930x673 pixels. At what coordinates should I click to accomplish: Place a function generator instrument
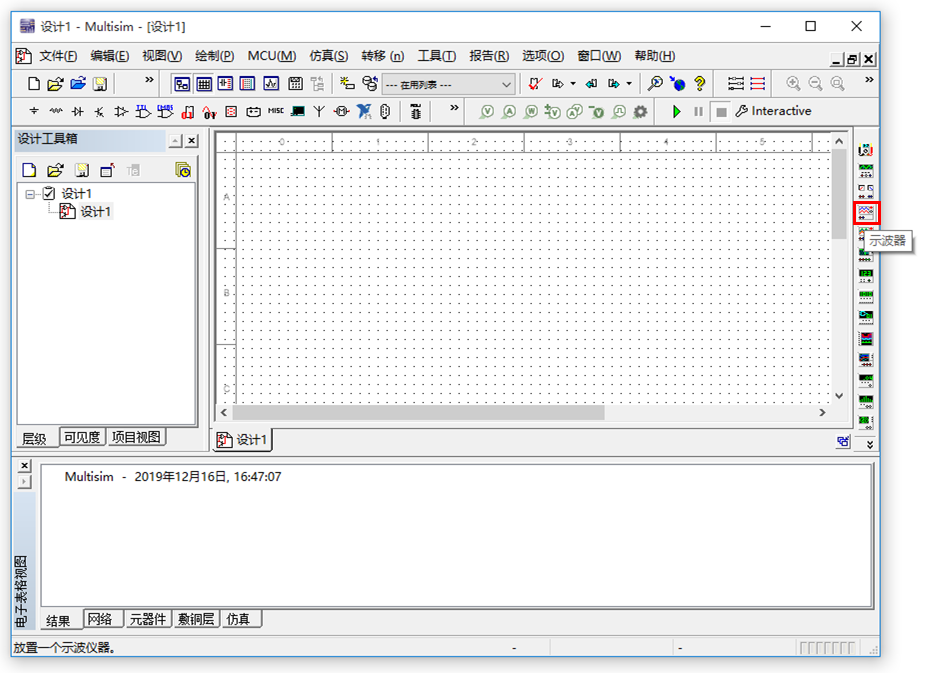pos(866,171)
